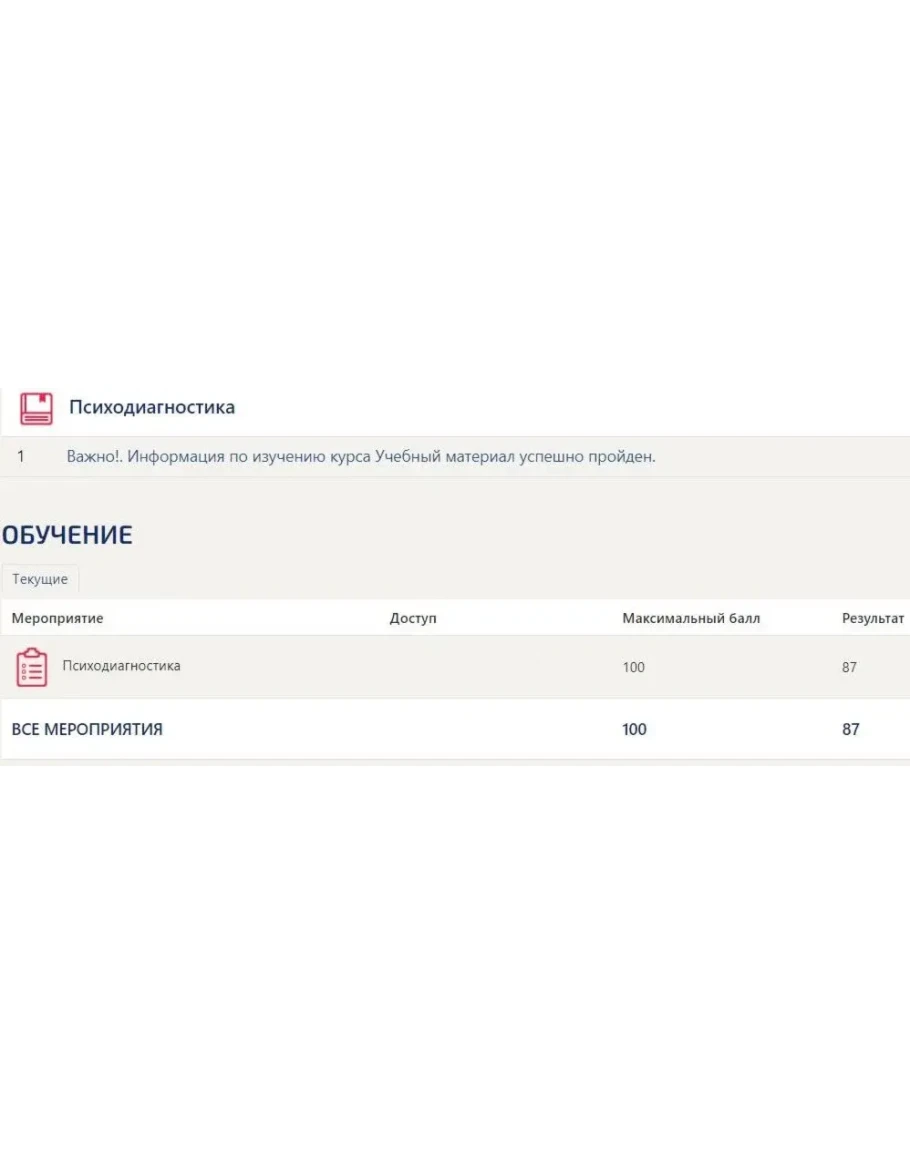Select item number 1 in the course list

pyautogui.click(x=21, y=457)
